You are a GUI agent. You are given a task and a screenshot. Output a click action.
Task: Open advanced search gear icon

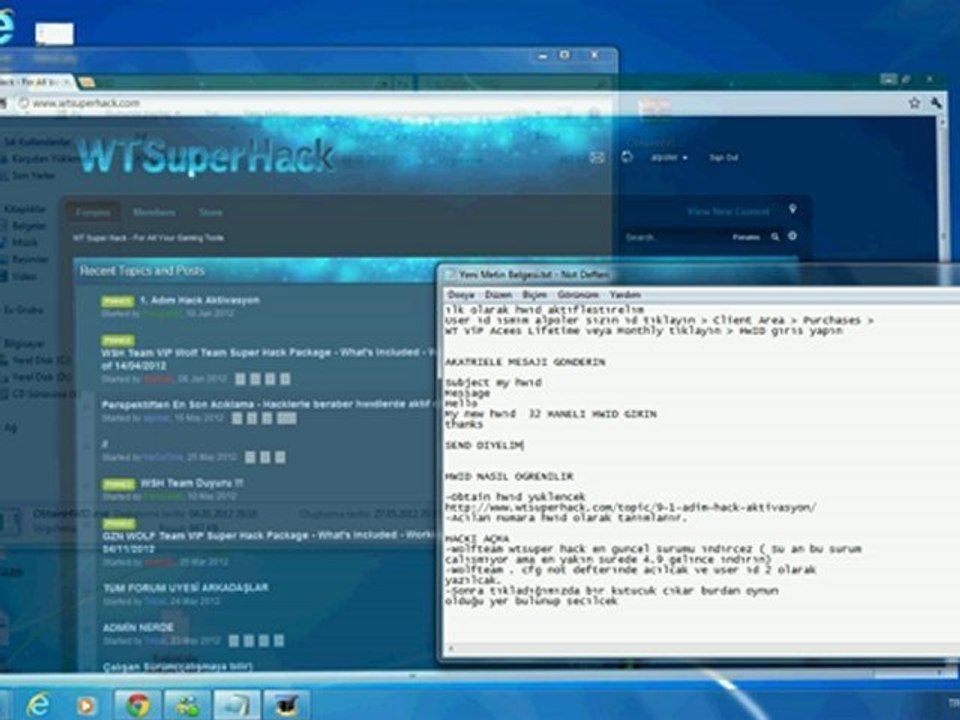(792, 236)
